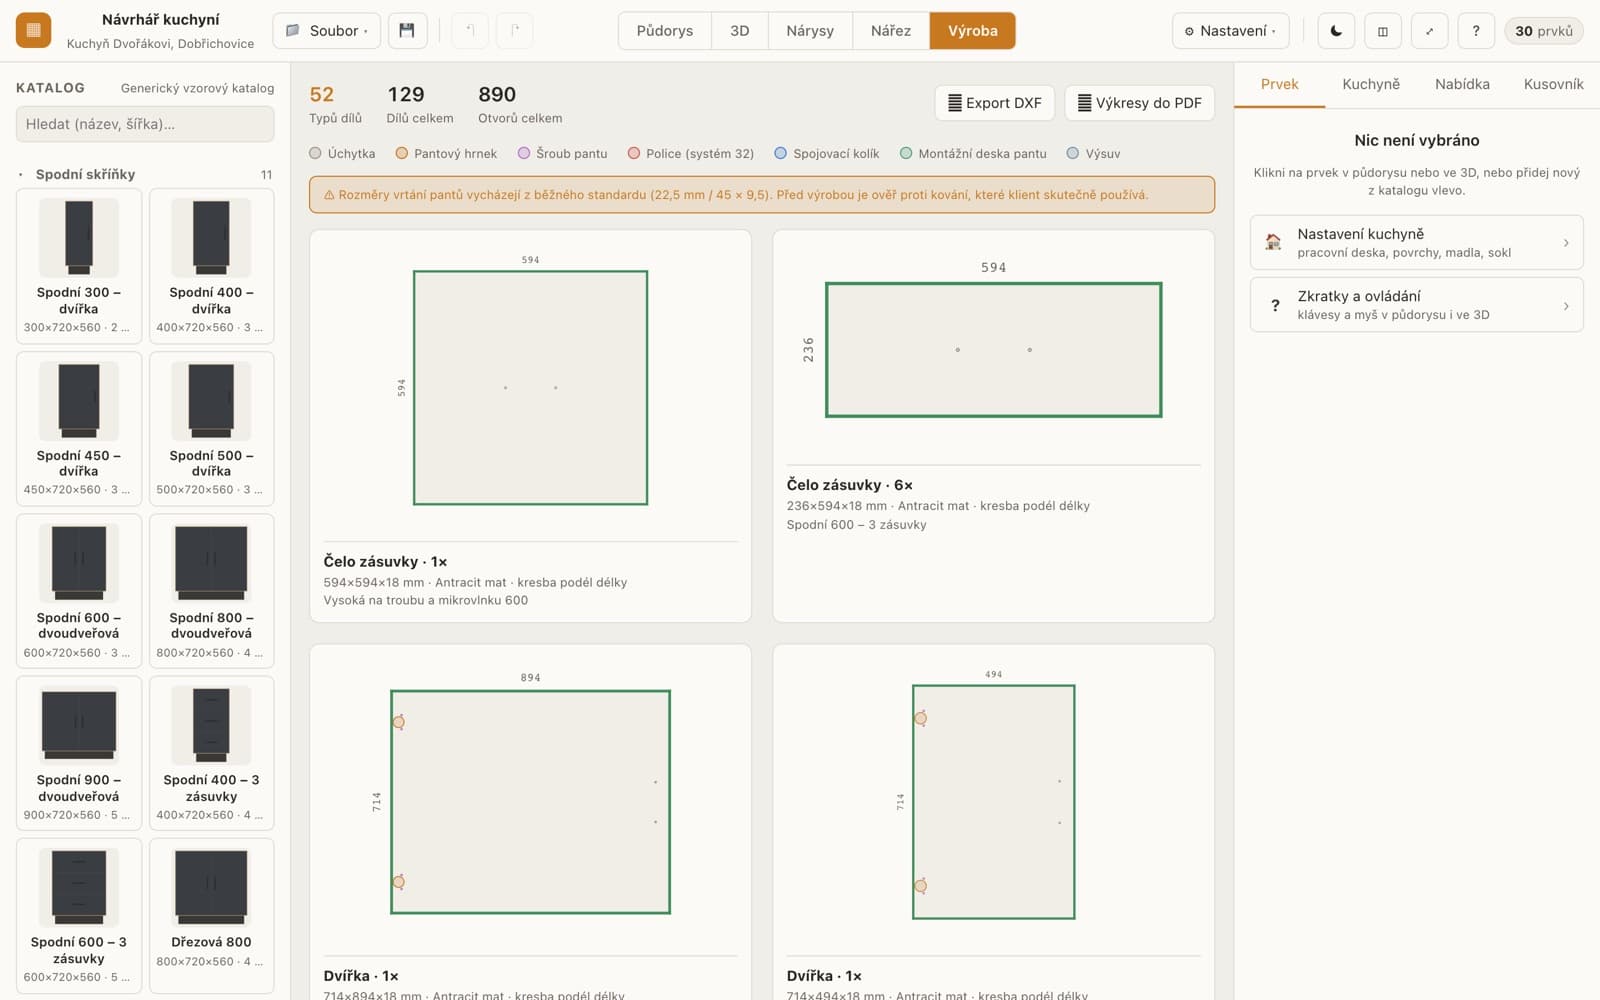1600x1000 pixels.
Task: Expand to fullscreen with the diagonal arrows icon
Action: (1429, 30)
